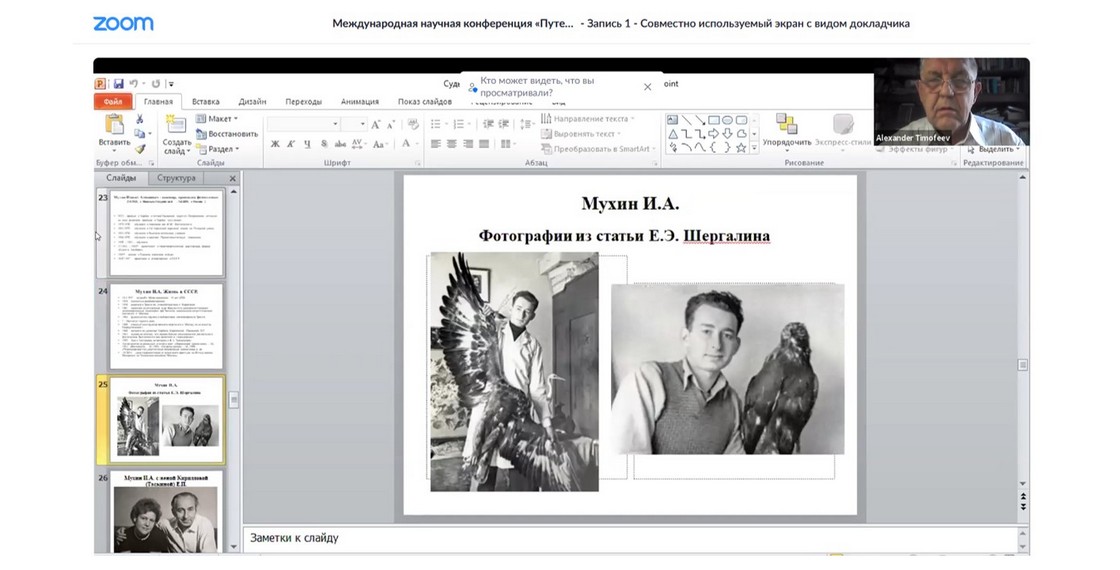Select the Format Painter brush icon
Screen dimensions: 1120x570
tap(140, 148)
